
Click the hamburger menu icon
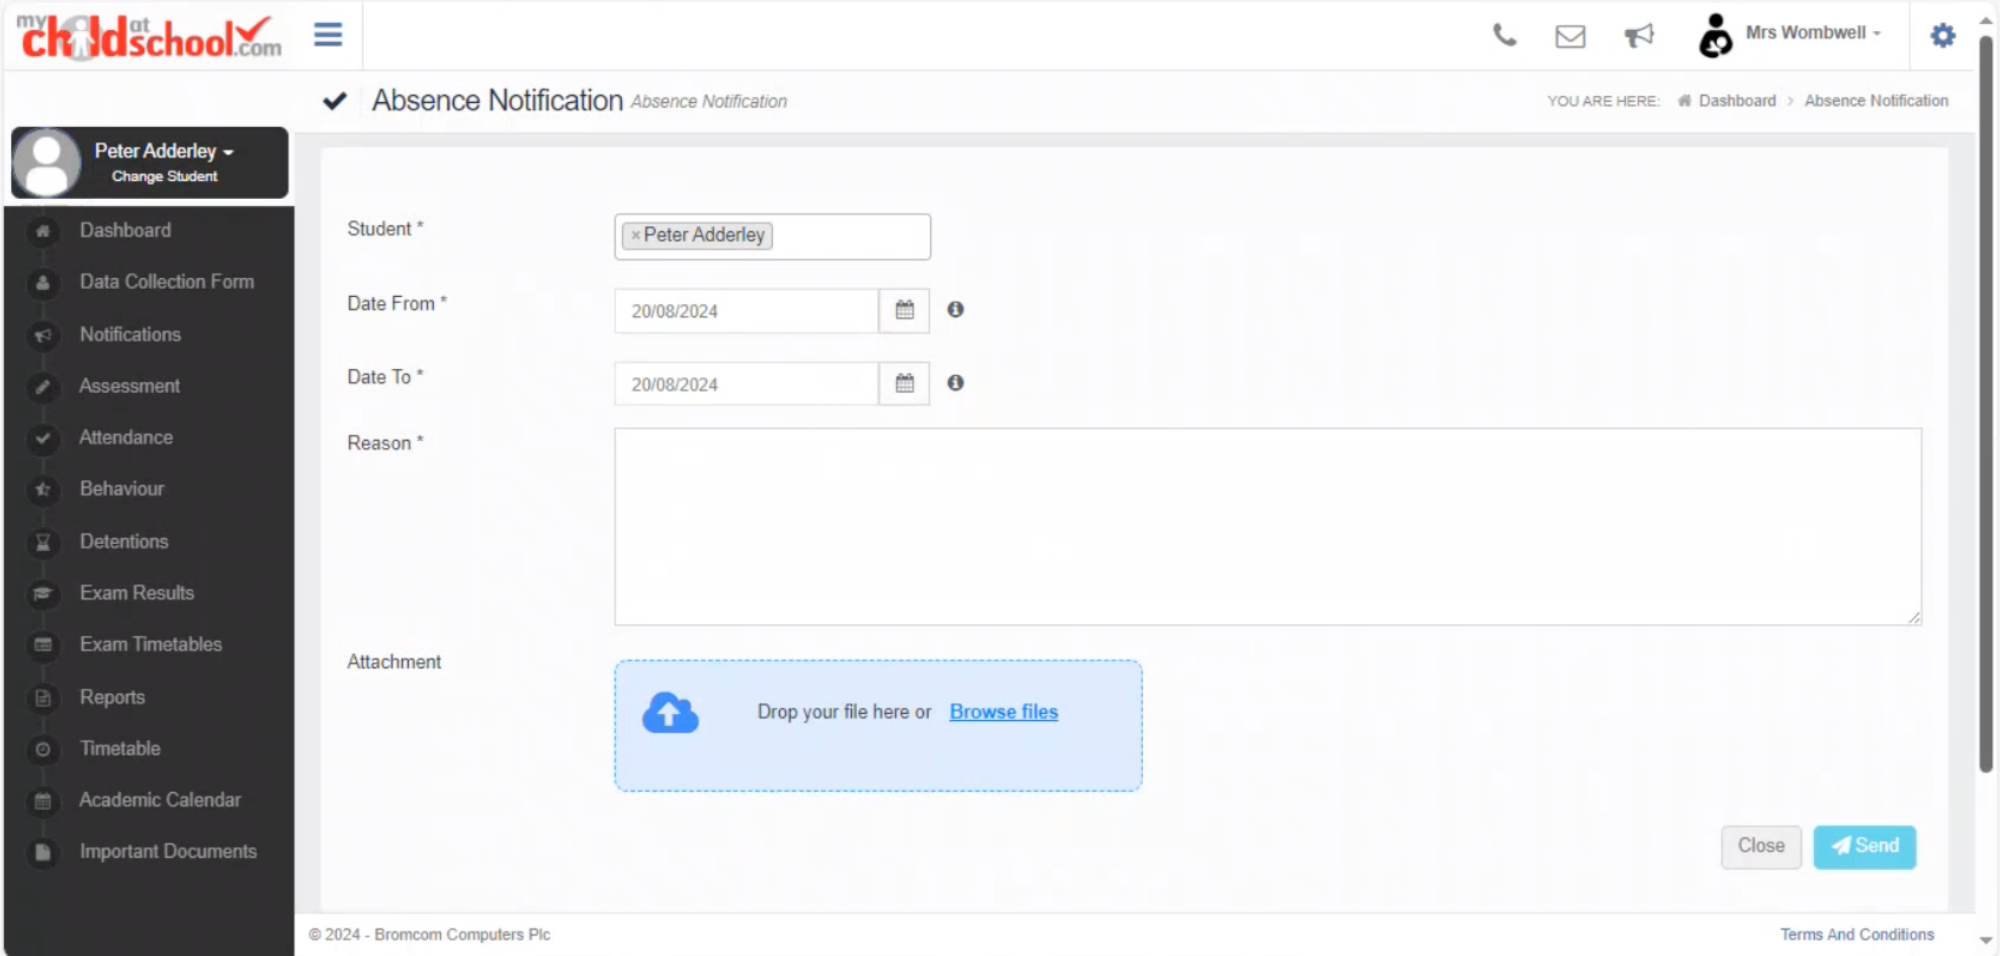click(x=327, y=33)
